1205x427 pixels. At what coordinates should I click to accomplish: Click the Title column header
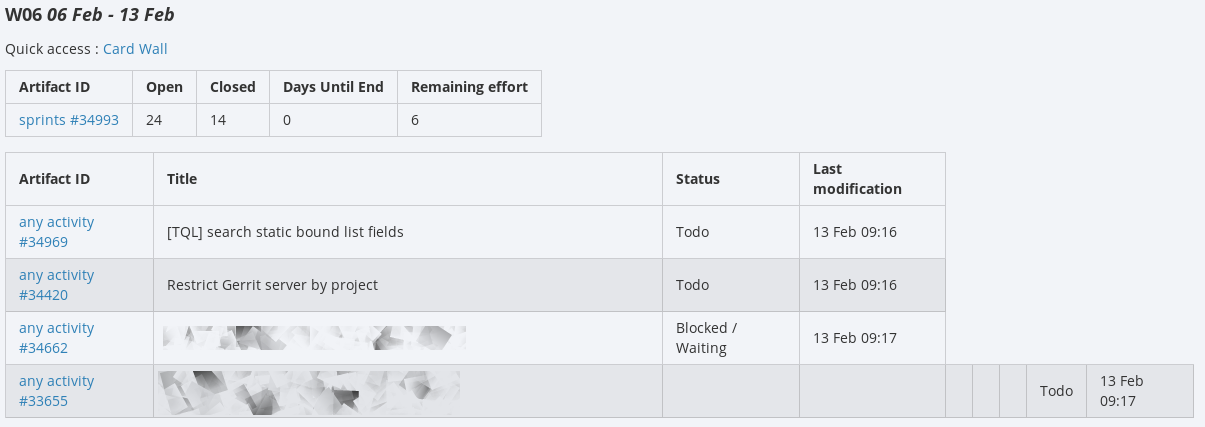coord(182,179)
